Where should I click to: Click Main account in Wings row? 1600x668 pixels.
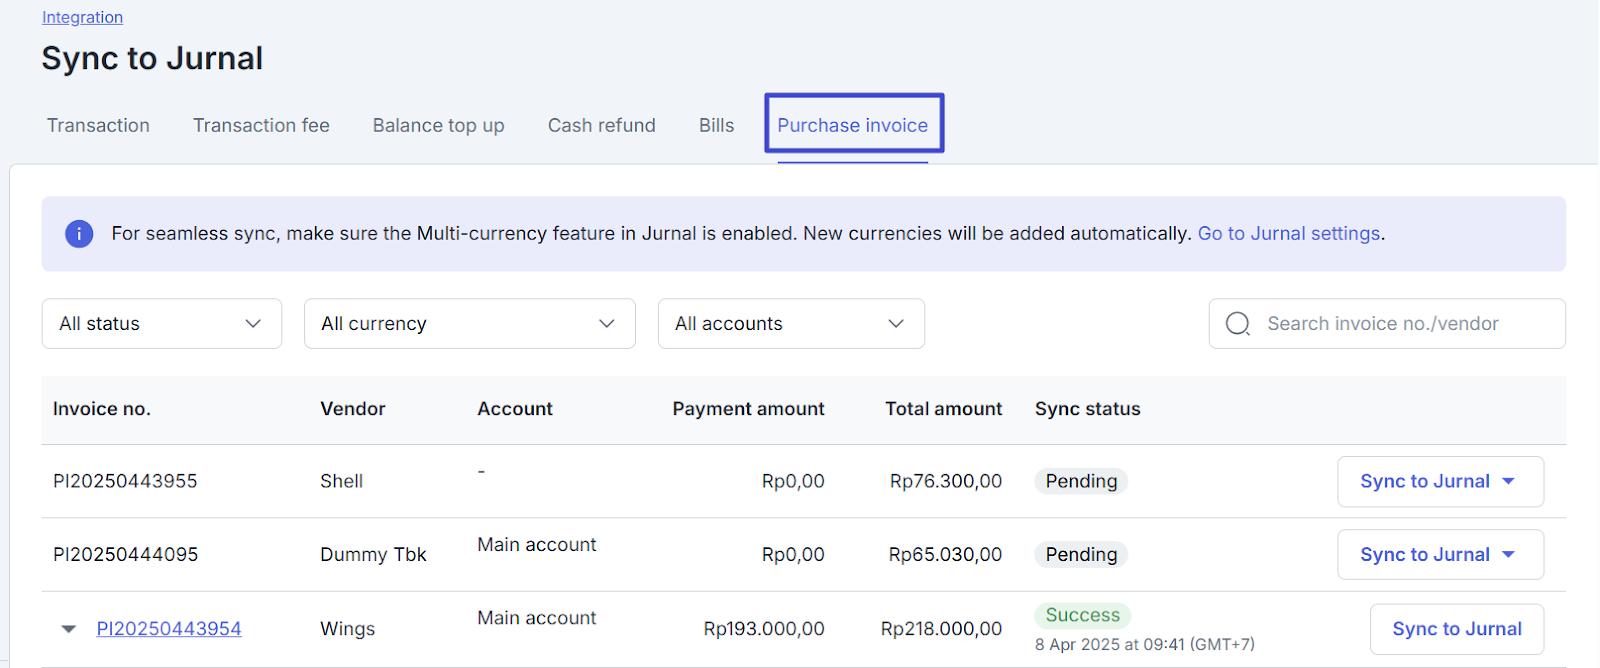pyautogui.click(x=537, y=618)
